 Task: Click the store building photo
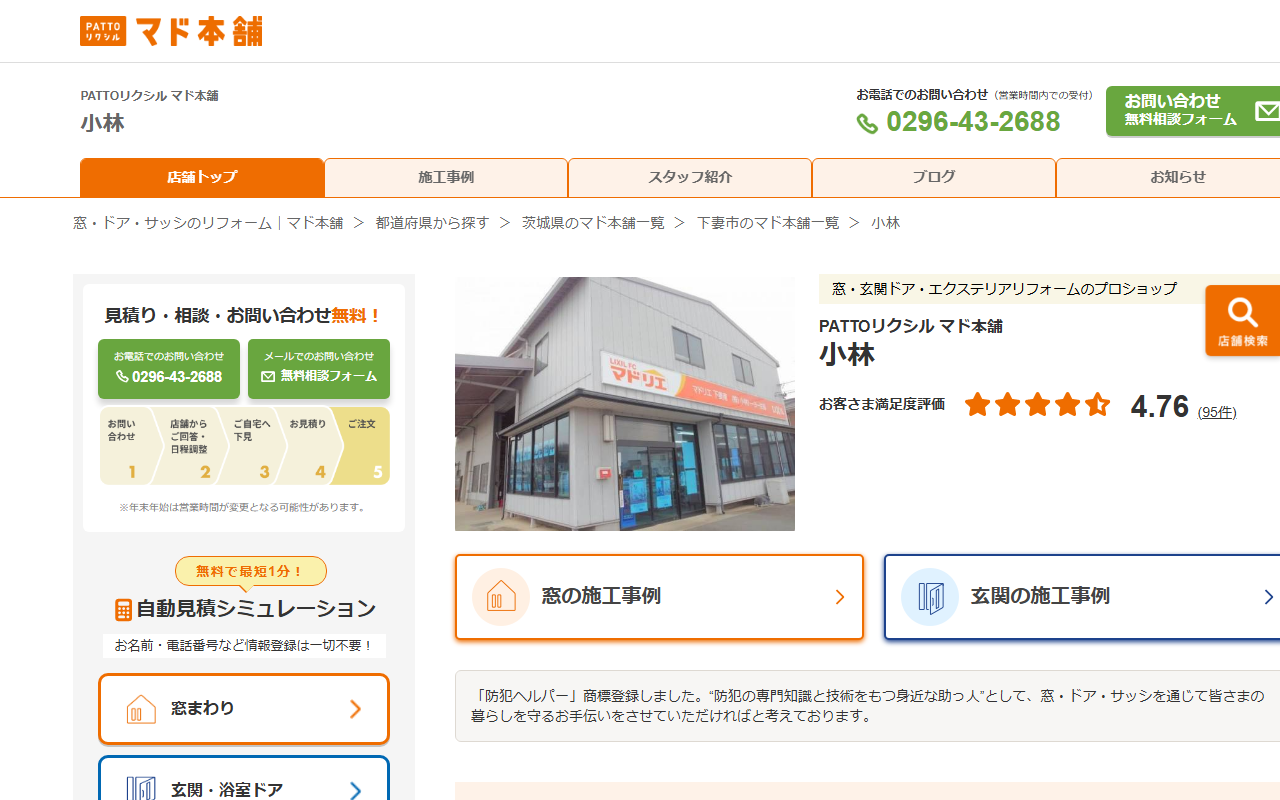pos(625,404)
